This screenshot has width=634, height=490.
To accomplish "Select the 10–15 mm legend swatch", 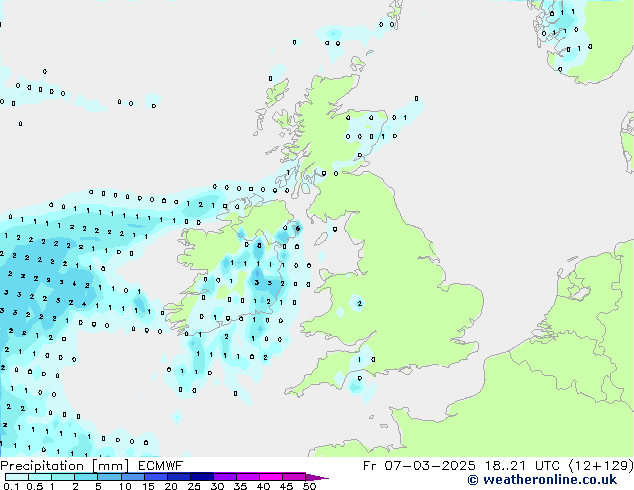I will click(133, 477).
